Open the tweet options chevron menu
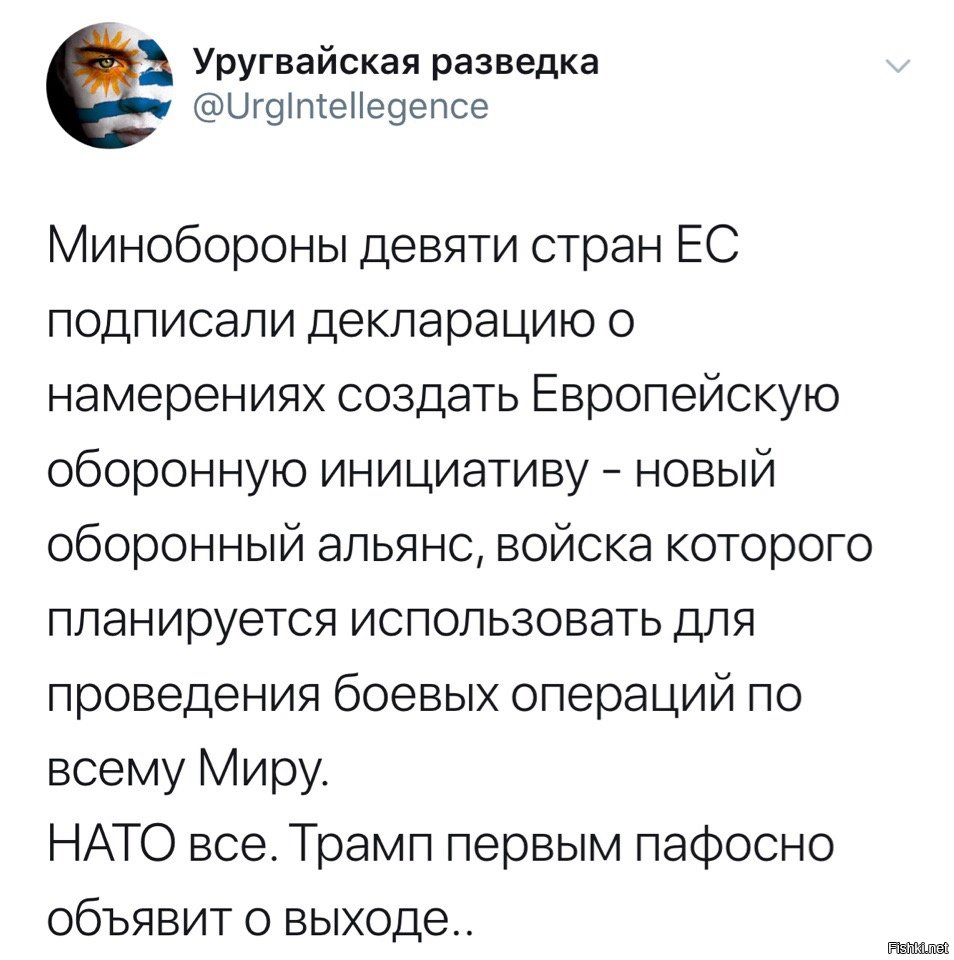 click(x=898, y=66)
